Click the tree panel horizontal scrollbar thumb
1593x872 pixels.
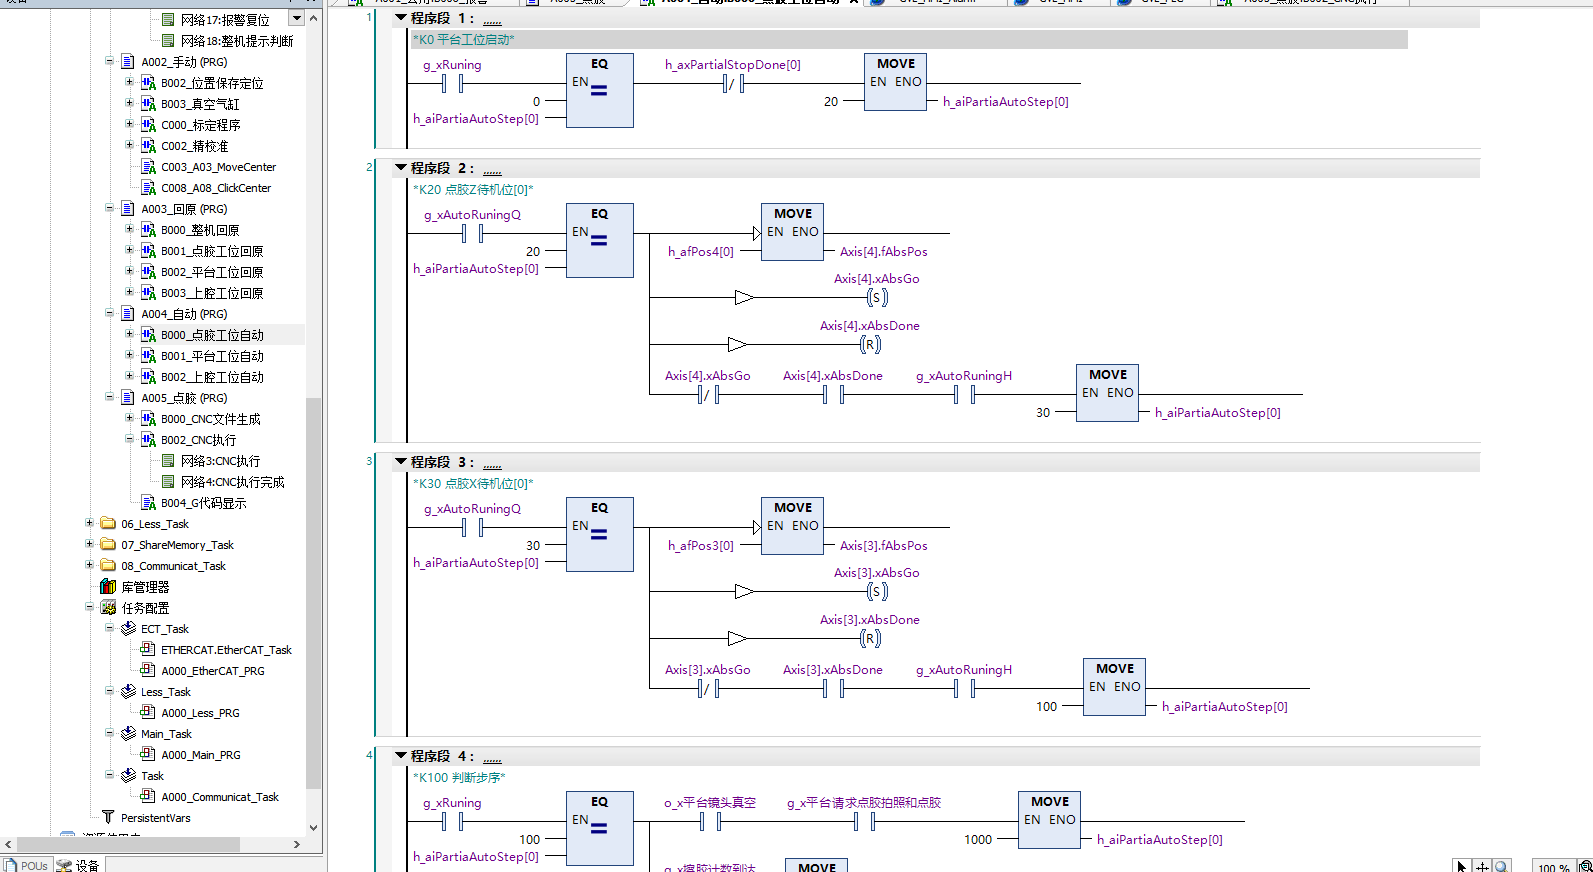point(129,844)
